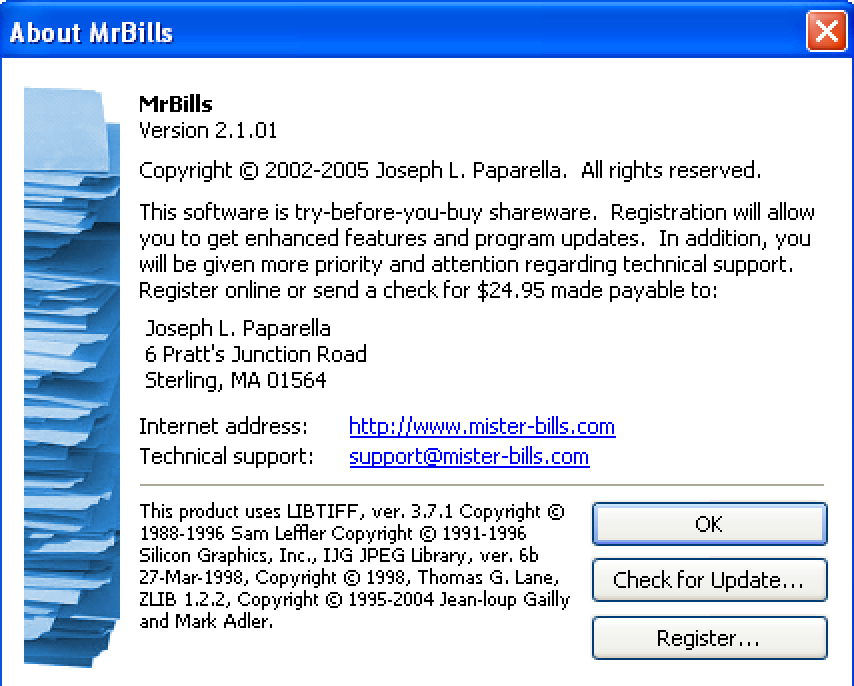Open the http://www.mister-bills.com link

click(482, 426)
